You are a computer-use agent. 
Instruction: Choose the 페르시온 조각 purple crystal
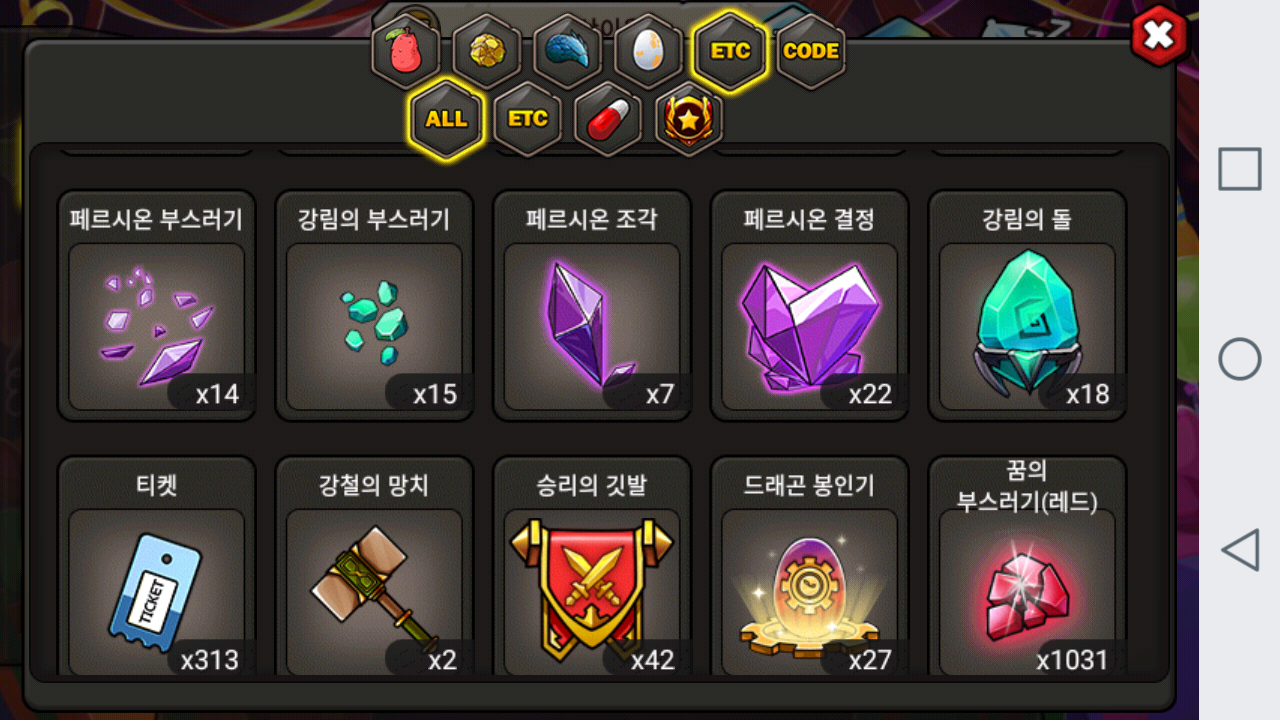(x=592, y=306)
